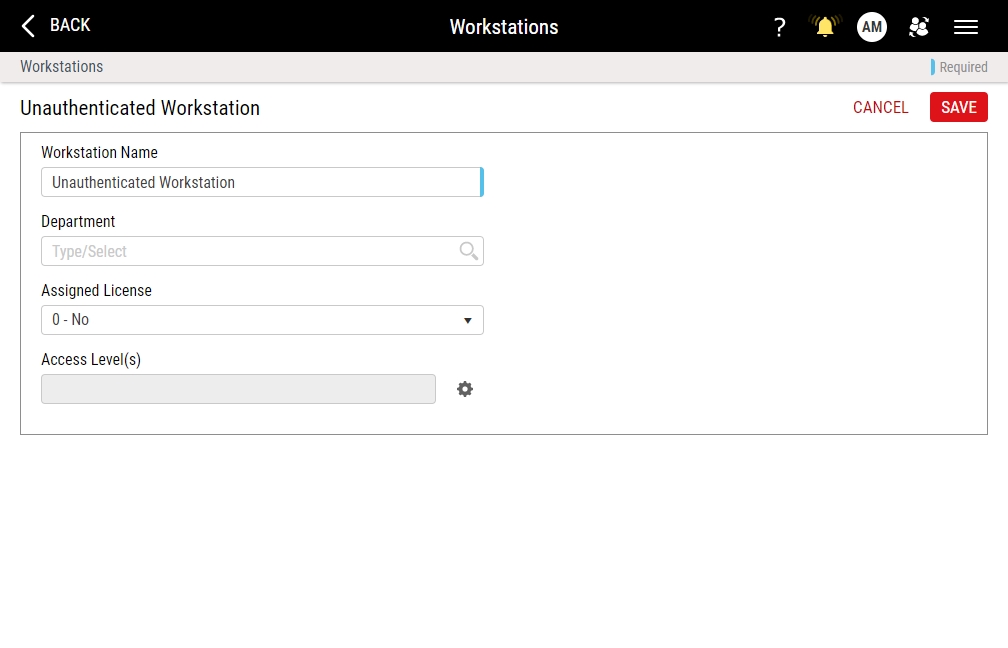Viewport: 1008px width, 648px height.
Task: Open Access Levels gear settings
Action: (x=465, y=389)
